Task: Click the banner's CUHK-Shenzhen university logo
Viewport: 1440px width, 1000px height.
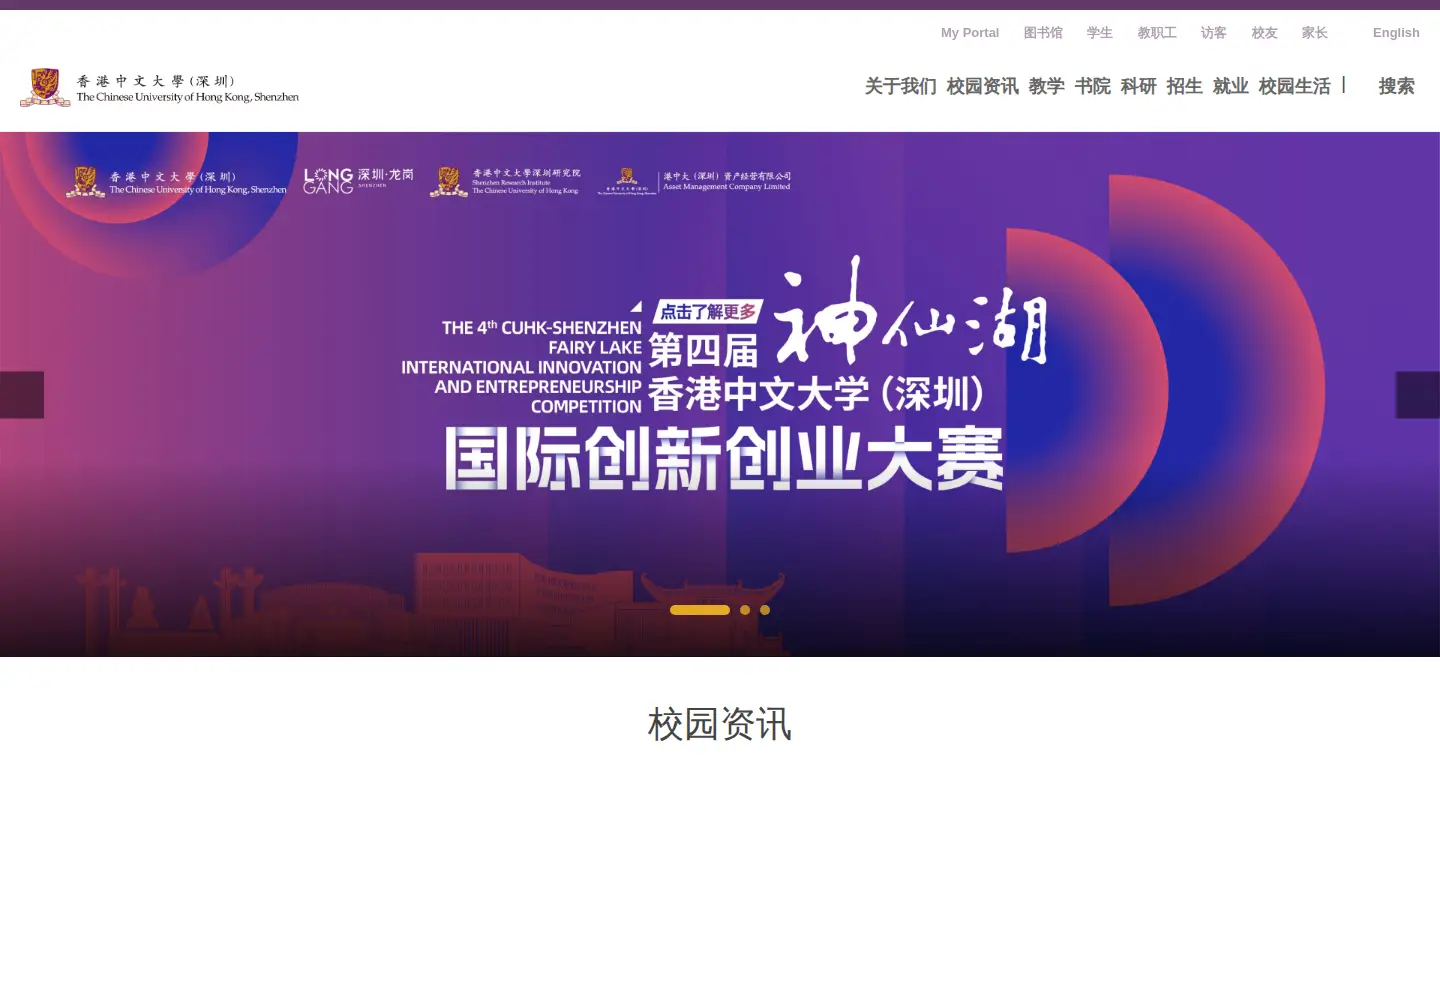Action: [176, 182]
